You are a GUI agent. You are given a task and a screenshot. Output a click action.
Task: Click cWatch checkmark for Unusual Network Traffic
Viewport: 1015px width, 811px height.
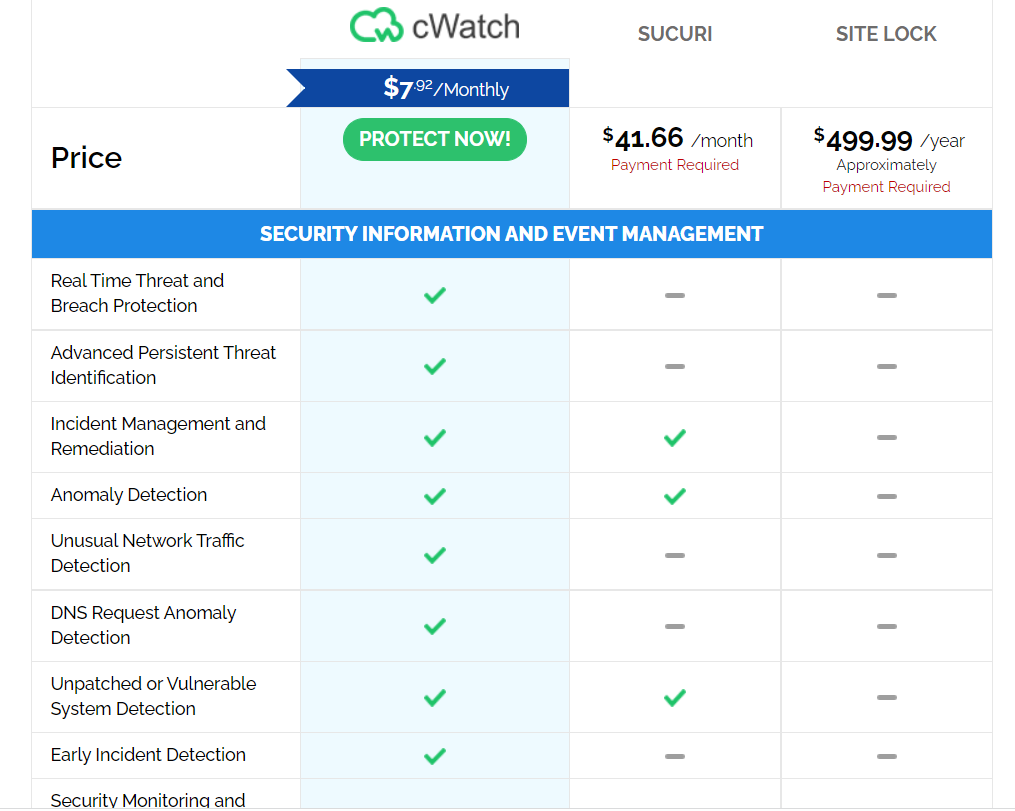coord(434,555)
